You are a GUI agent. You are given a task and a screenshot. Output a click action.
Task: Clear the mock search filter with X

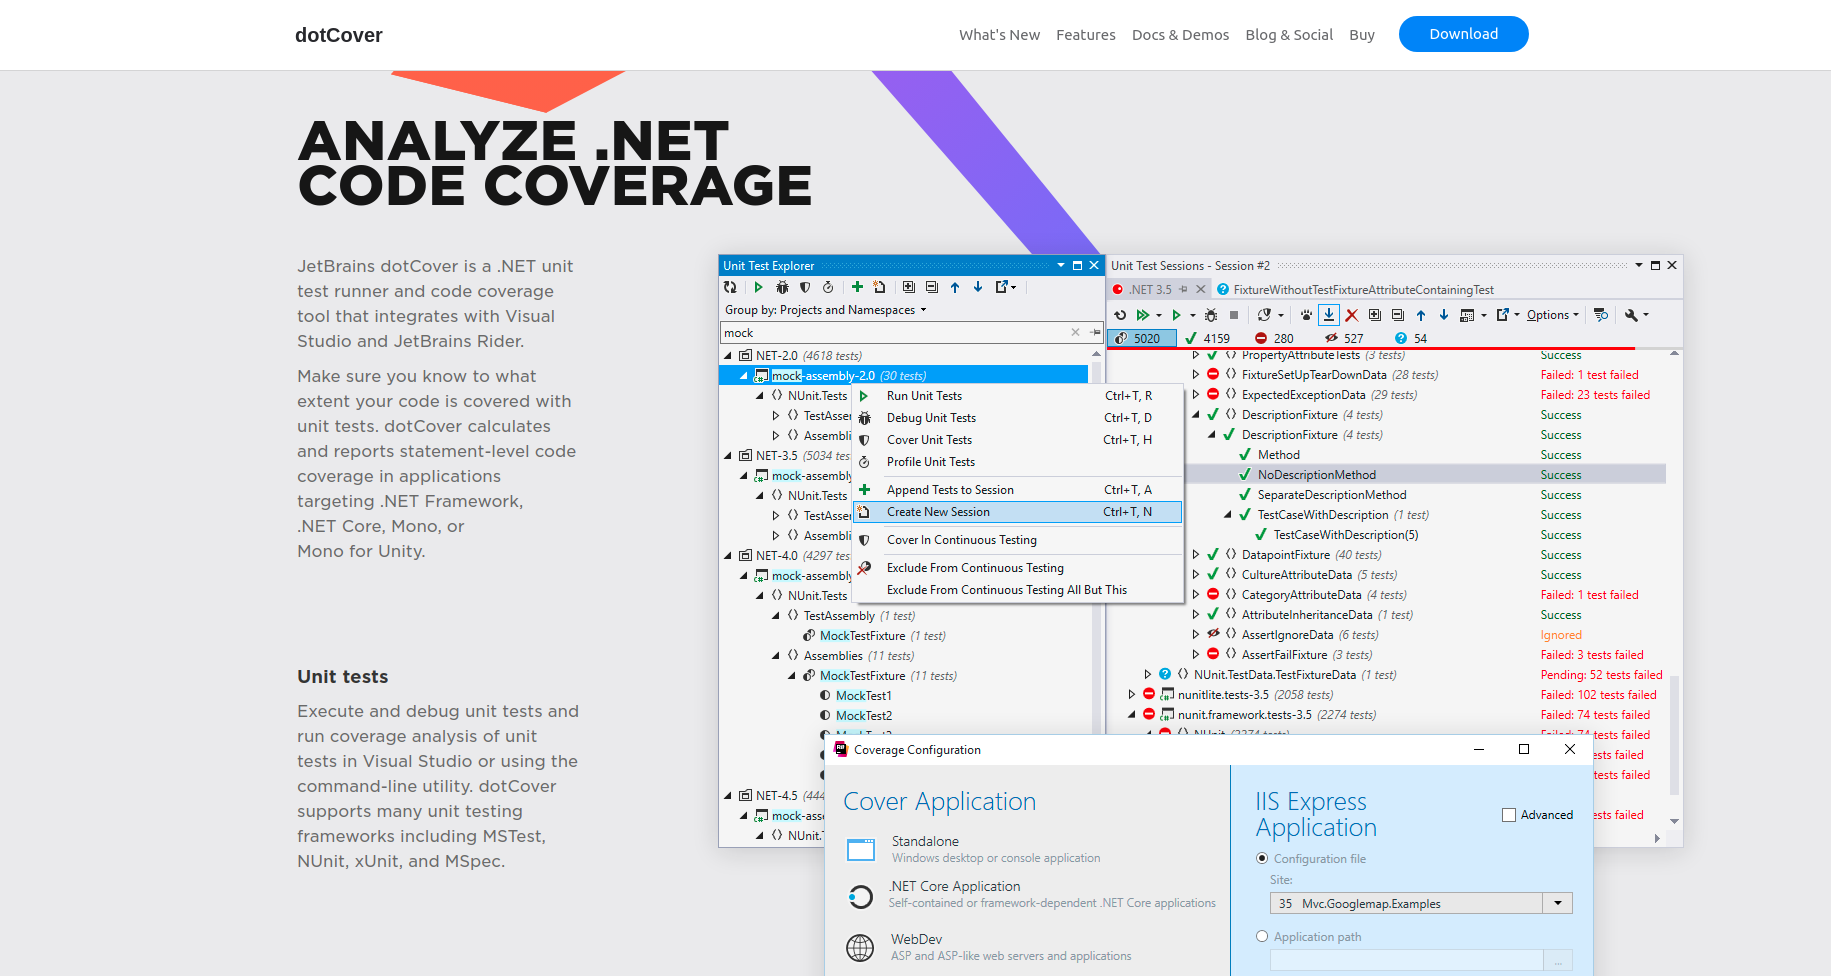pyautogui.click(x=1075, y=333)
